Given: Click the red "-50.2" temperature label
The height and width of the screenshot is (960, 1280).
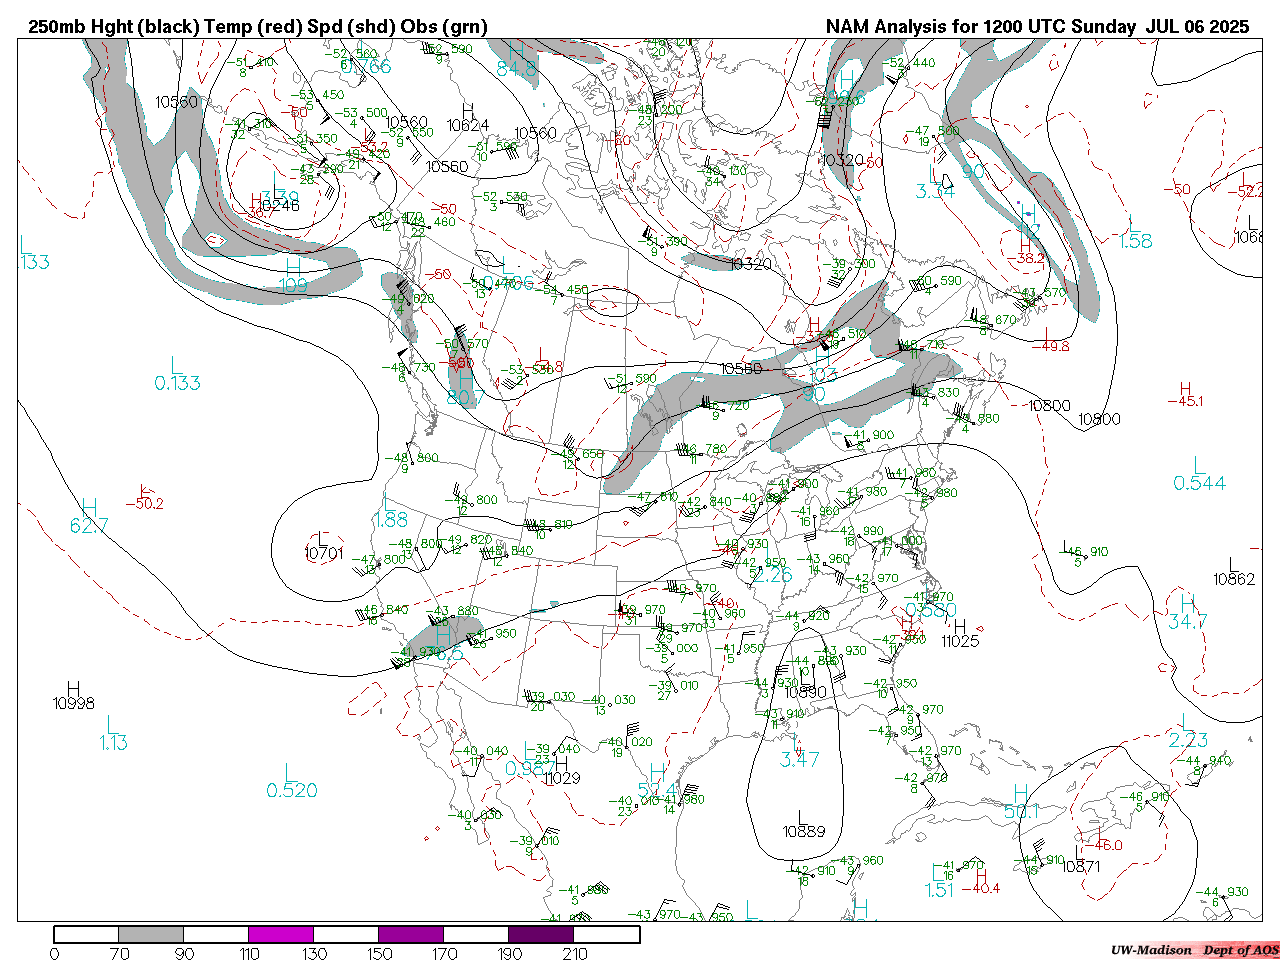Looking at the screenshot, I should [145, 504].
